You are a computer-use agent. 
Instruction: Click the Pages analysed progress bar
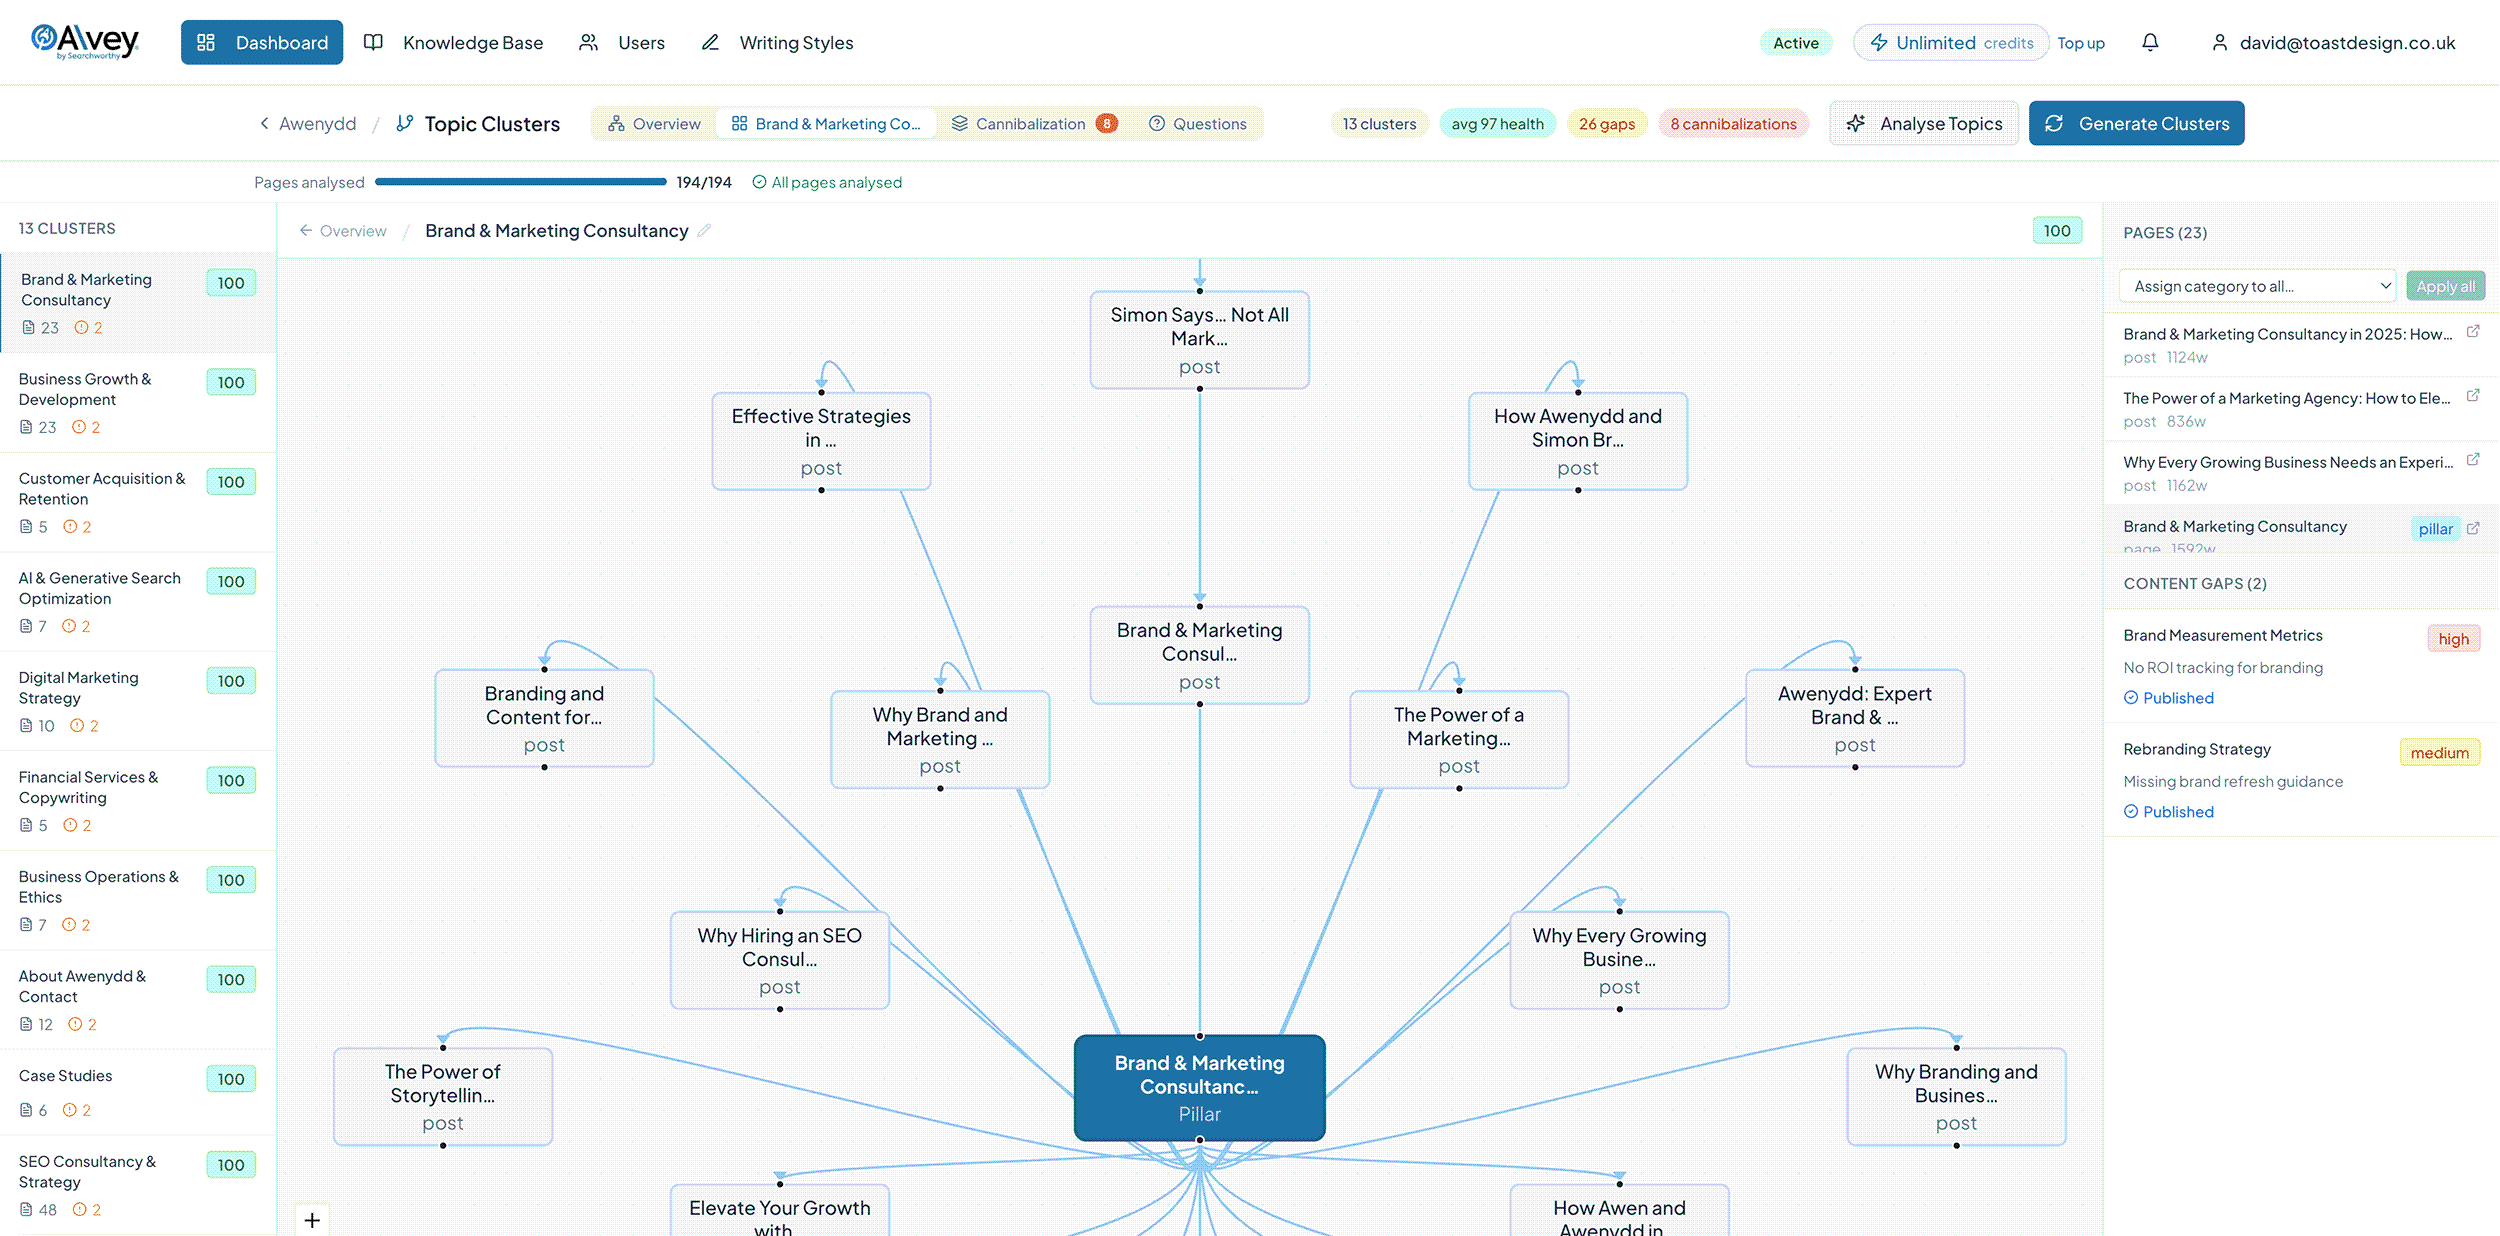coord(520,182)
